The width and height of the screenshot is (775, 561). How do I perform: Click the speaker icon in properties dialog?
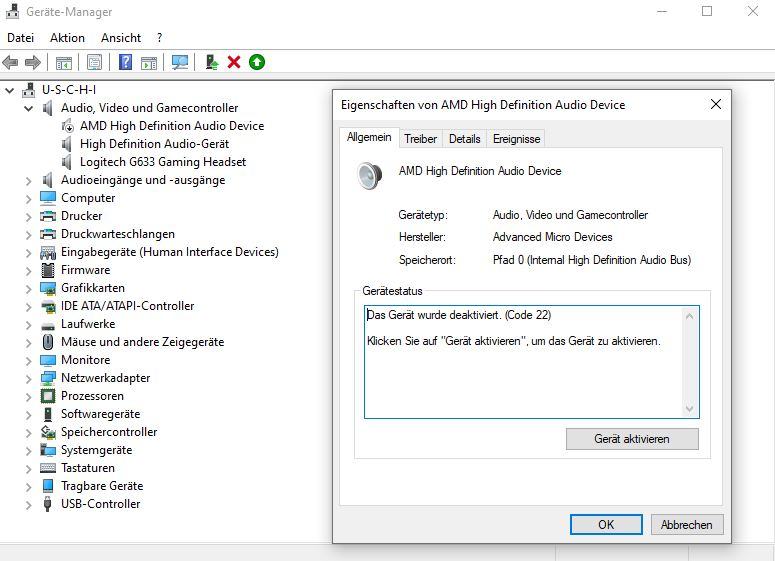[x=370, y=176]
